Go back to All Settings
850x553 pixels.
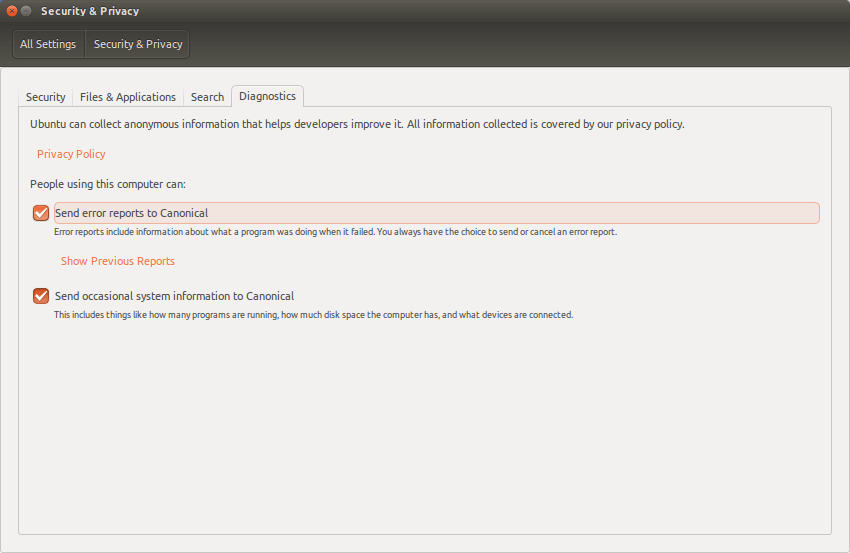48,44
